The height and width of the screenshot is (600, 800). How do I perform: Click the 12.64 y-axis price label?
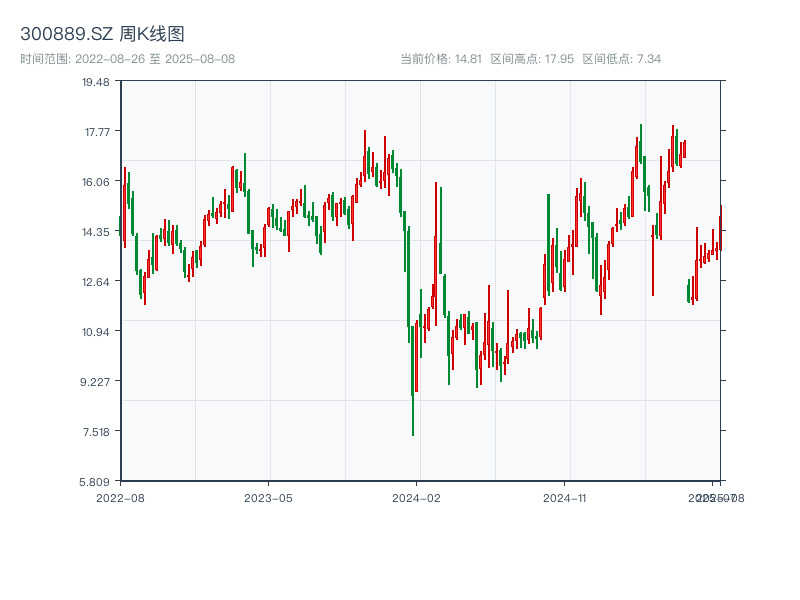pos(96,282)
